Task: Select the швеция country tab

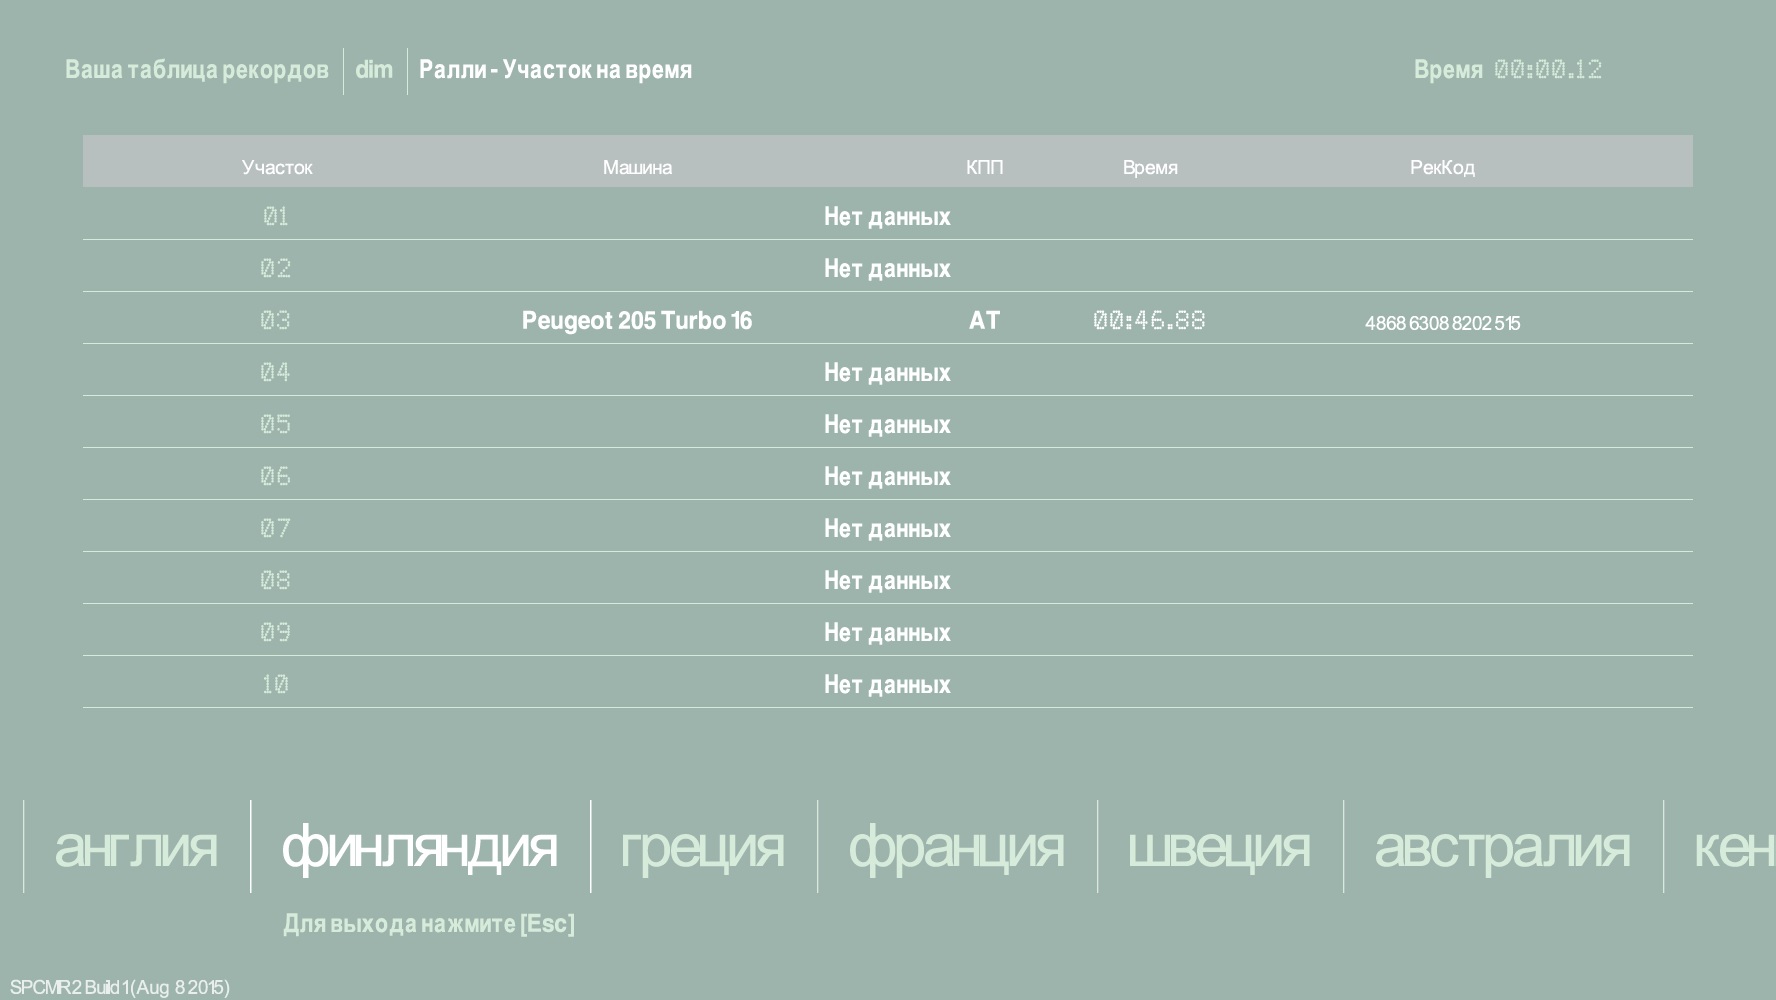Action: [x=1218, y=848]
